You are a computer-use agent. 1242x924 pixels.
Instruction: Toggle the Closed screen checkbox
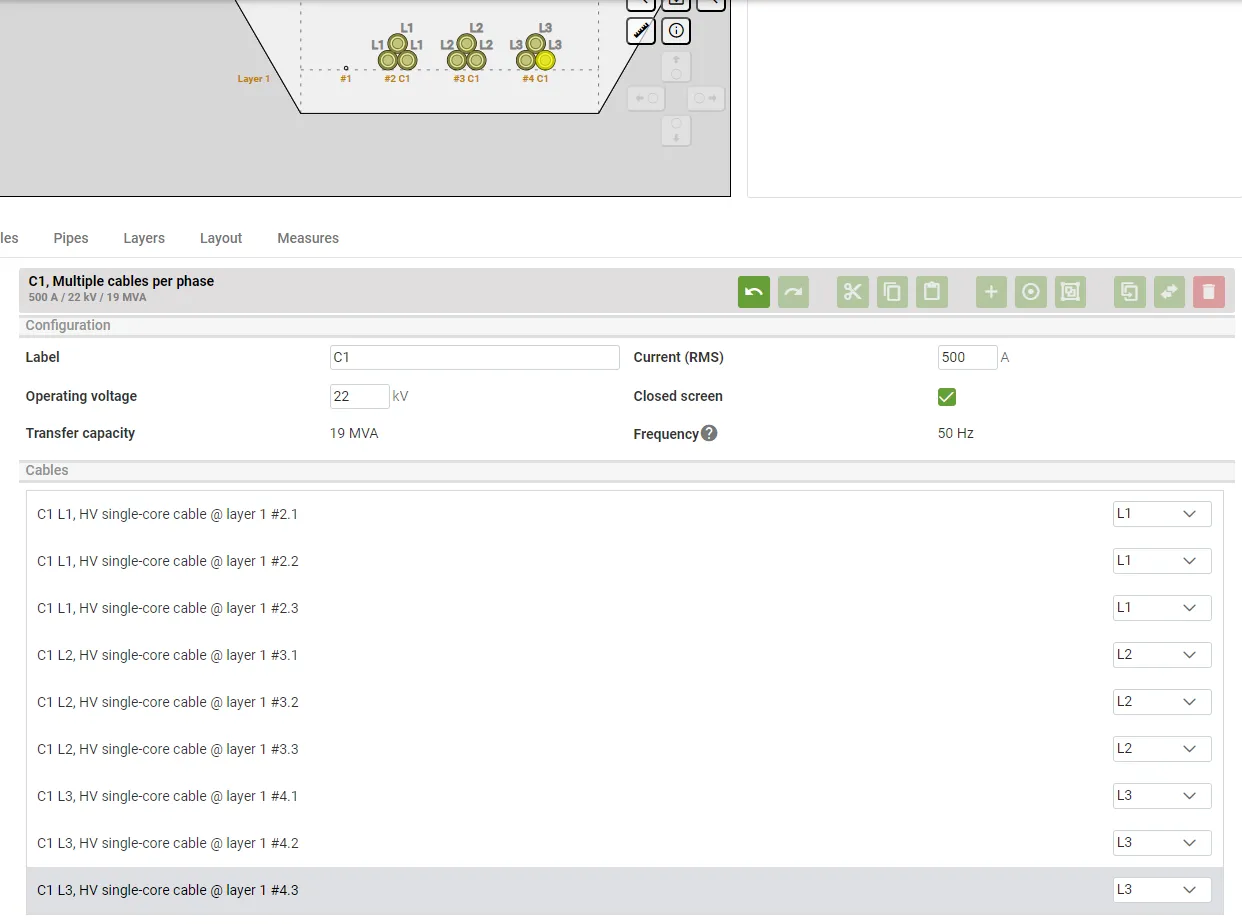tap(947, 397)
